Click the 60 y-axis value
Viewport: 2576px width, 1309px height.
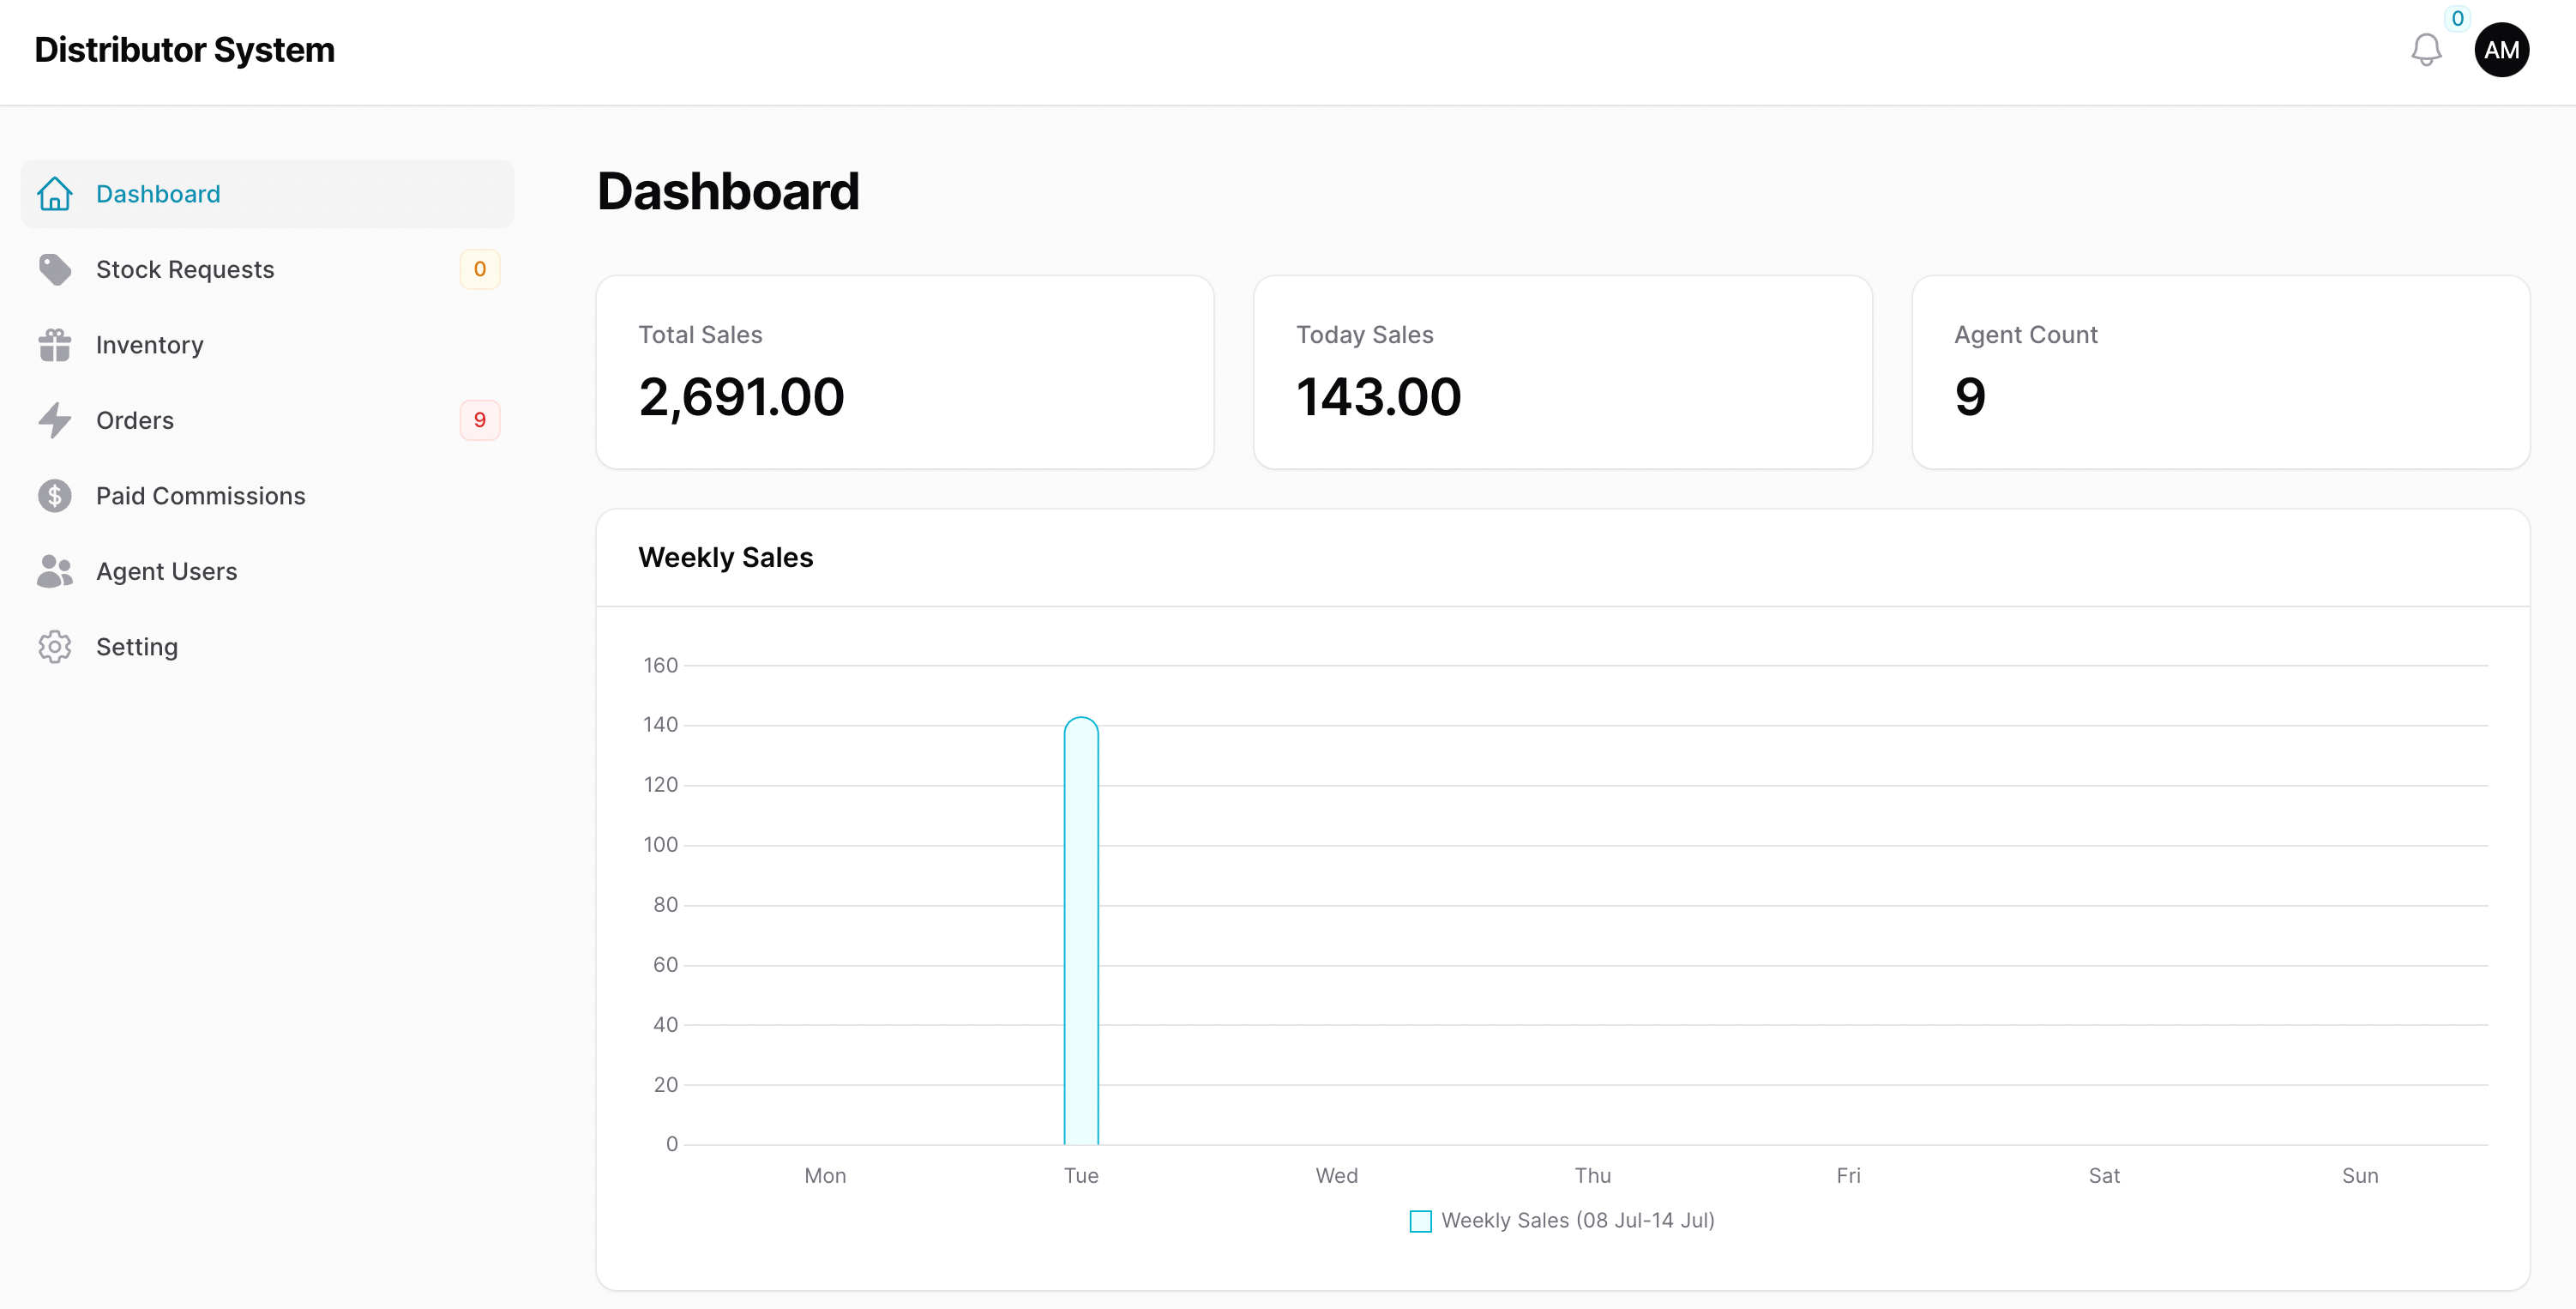(665, 965)
